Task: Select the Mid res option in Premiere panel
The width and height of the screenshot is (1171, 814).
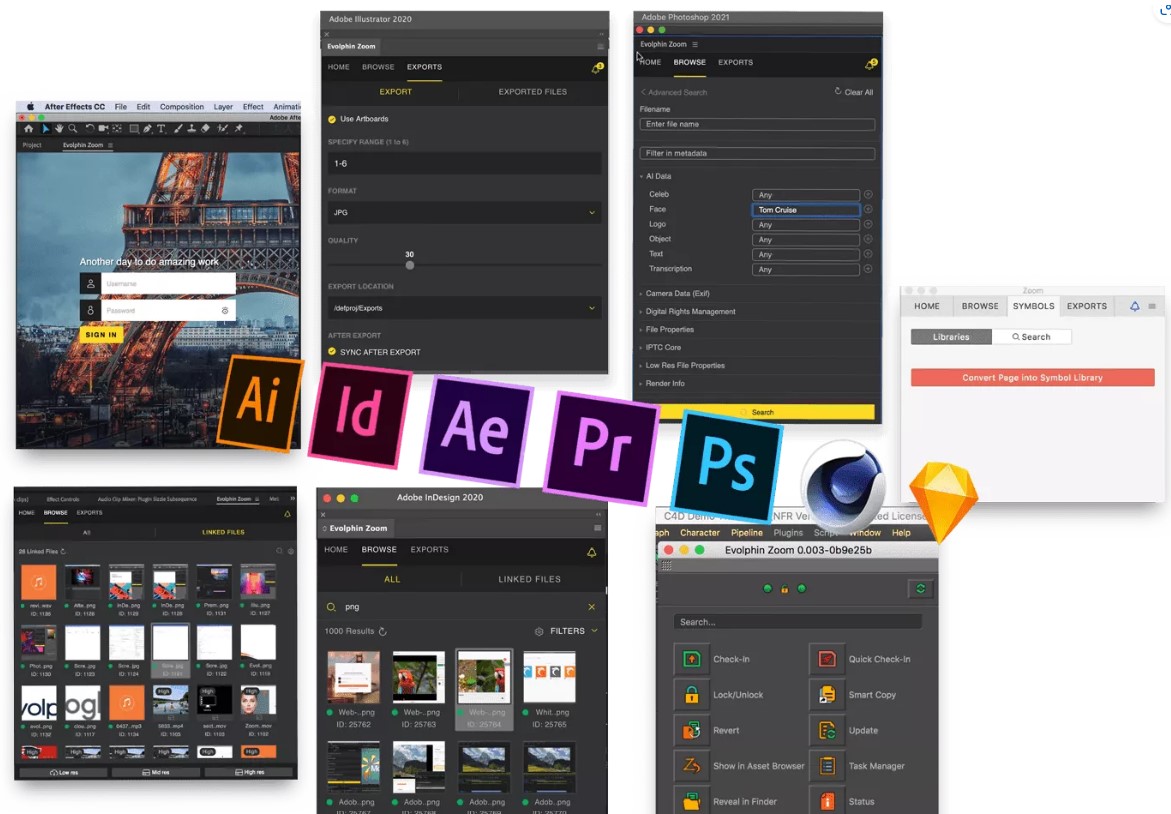Action: click(155, 772)
